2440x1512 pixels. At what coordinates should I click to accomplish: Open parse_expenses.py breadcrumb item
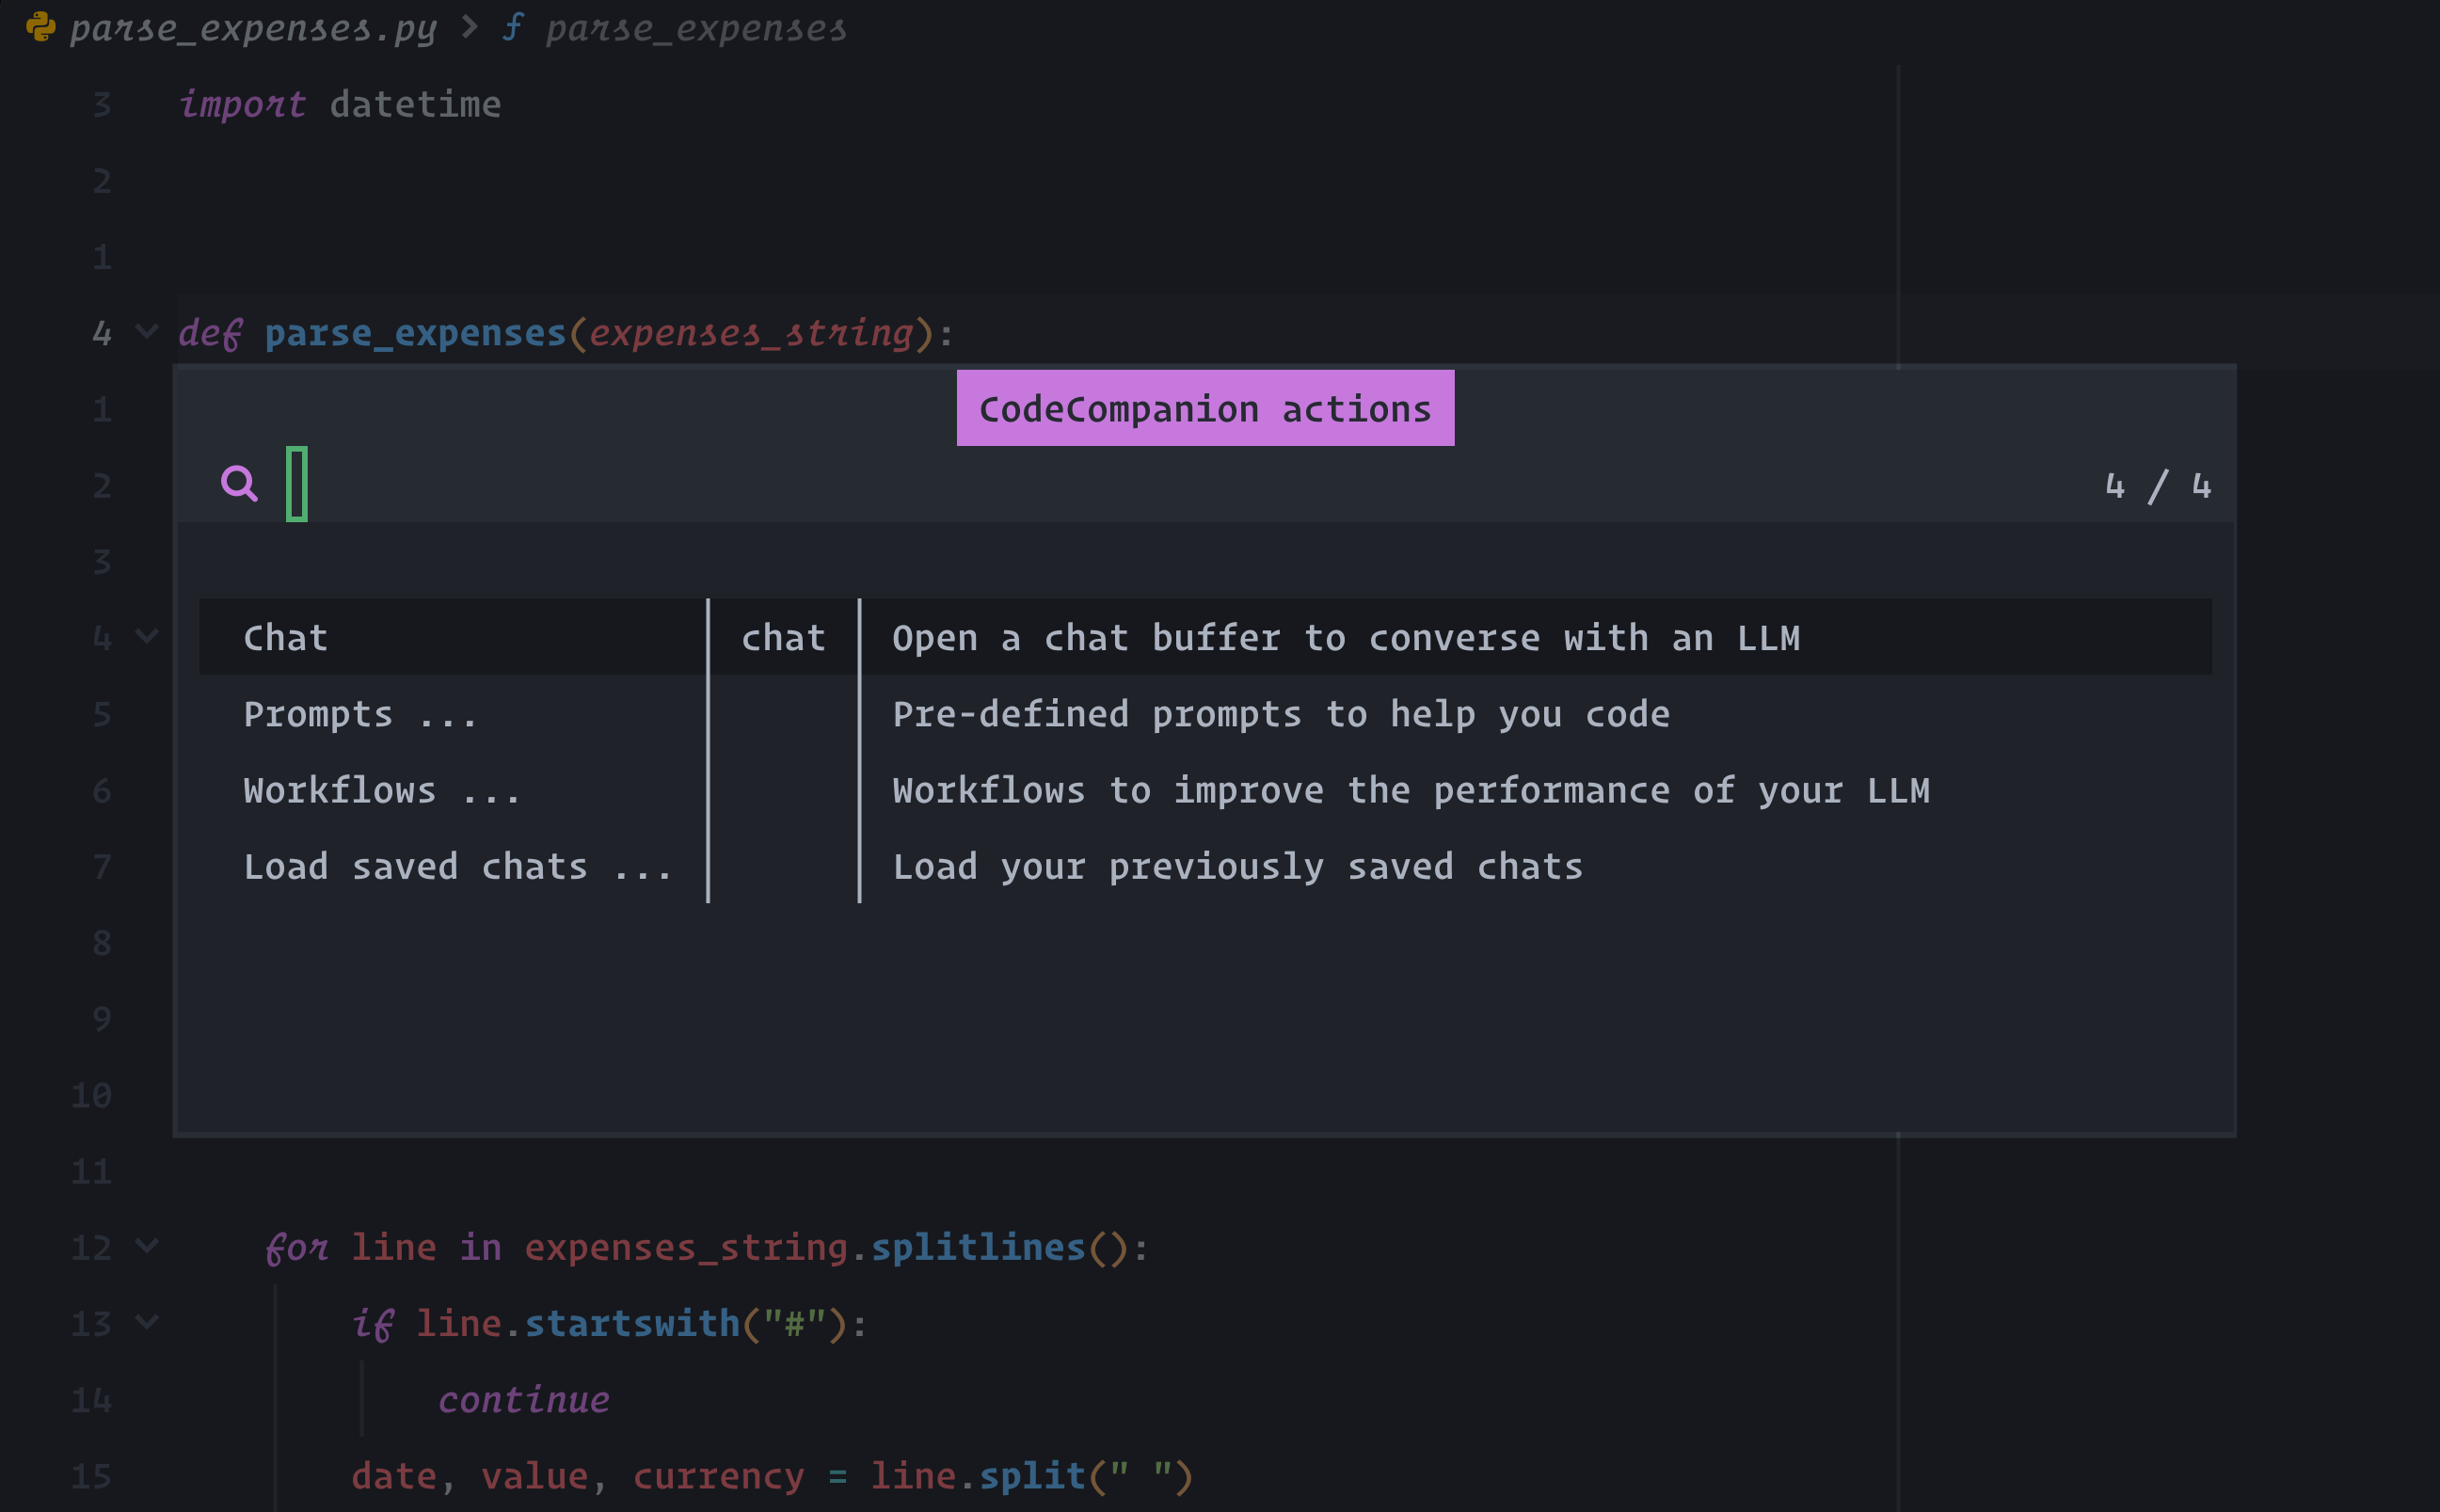click(253, 28)
